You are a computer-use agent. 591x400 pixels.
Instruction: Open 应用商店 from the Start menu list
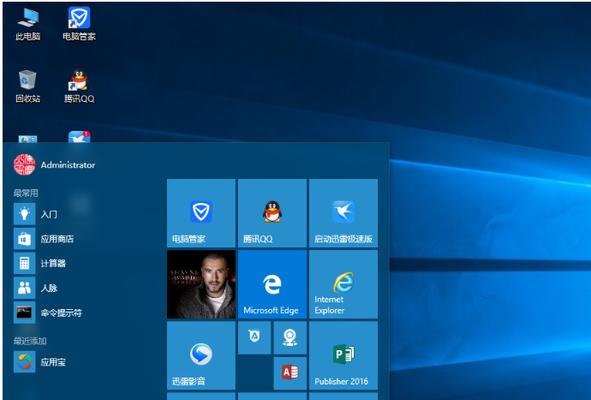44,239
